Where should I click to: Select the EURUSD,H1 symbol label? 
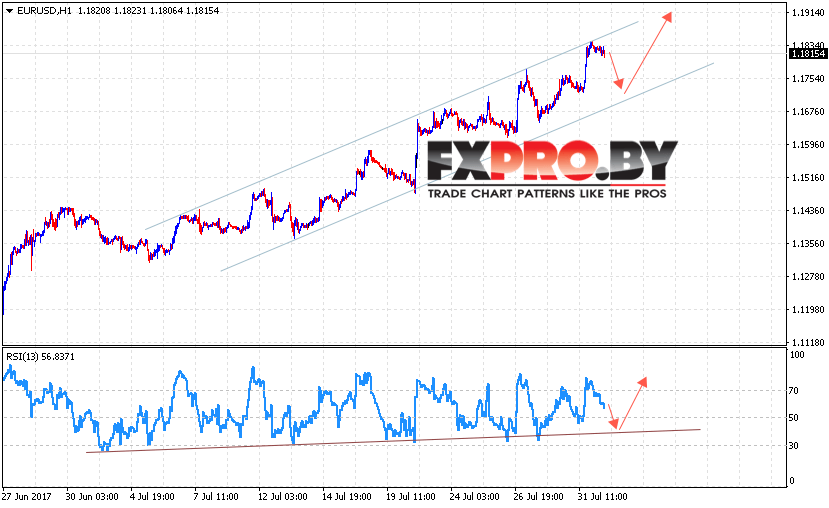pyautogui.click(x=44, y=11)
